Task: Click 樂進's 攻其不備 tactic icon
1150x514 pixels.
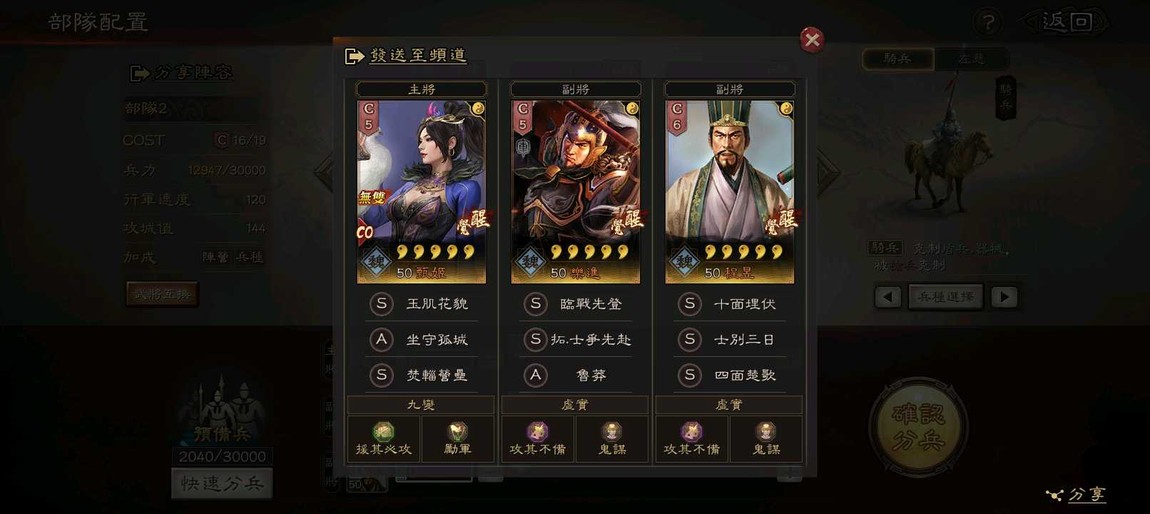Action: [538, 432]
